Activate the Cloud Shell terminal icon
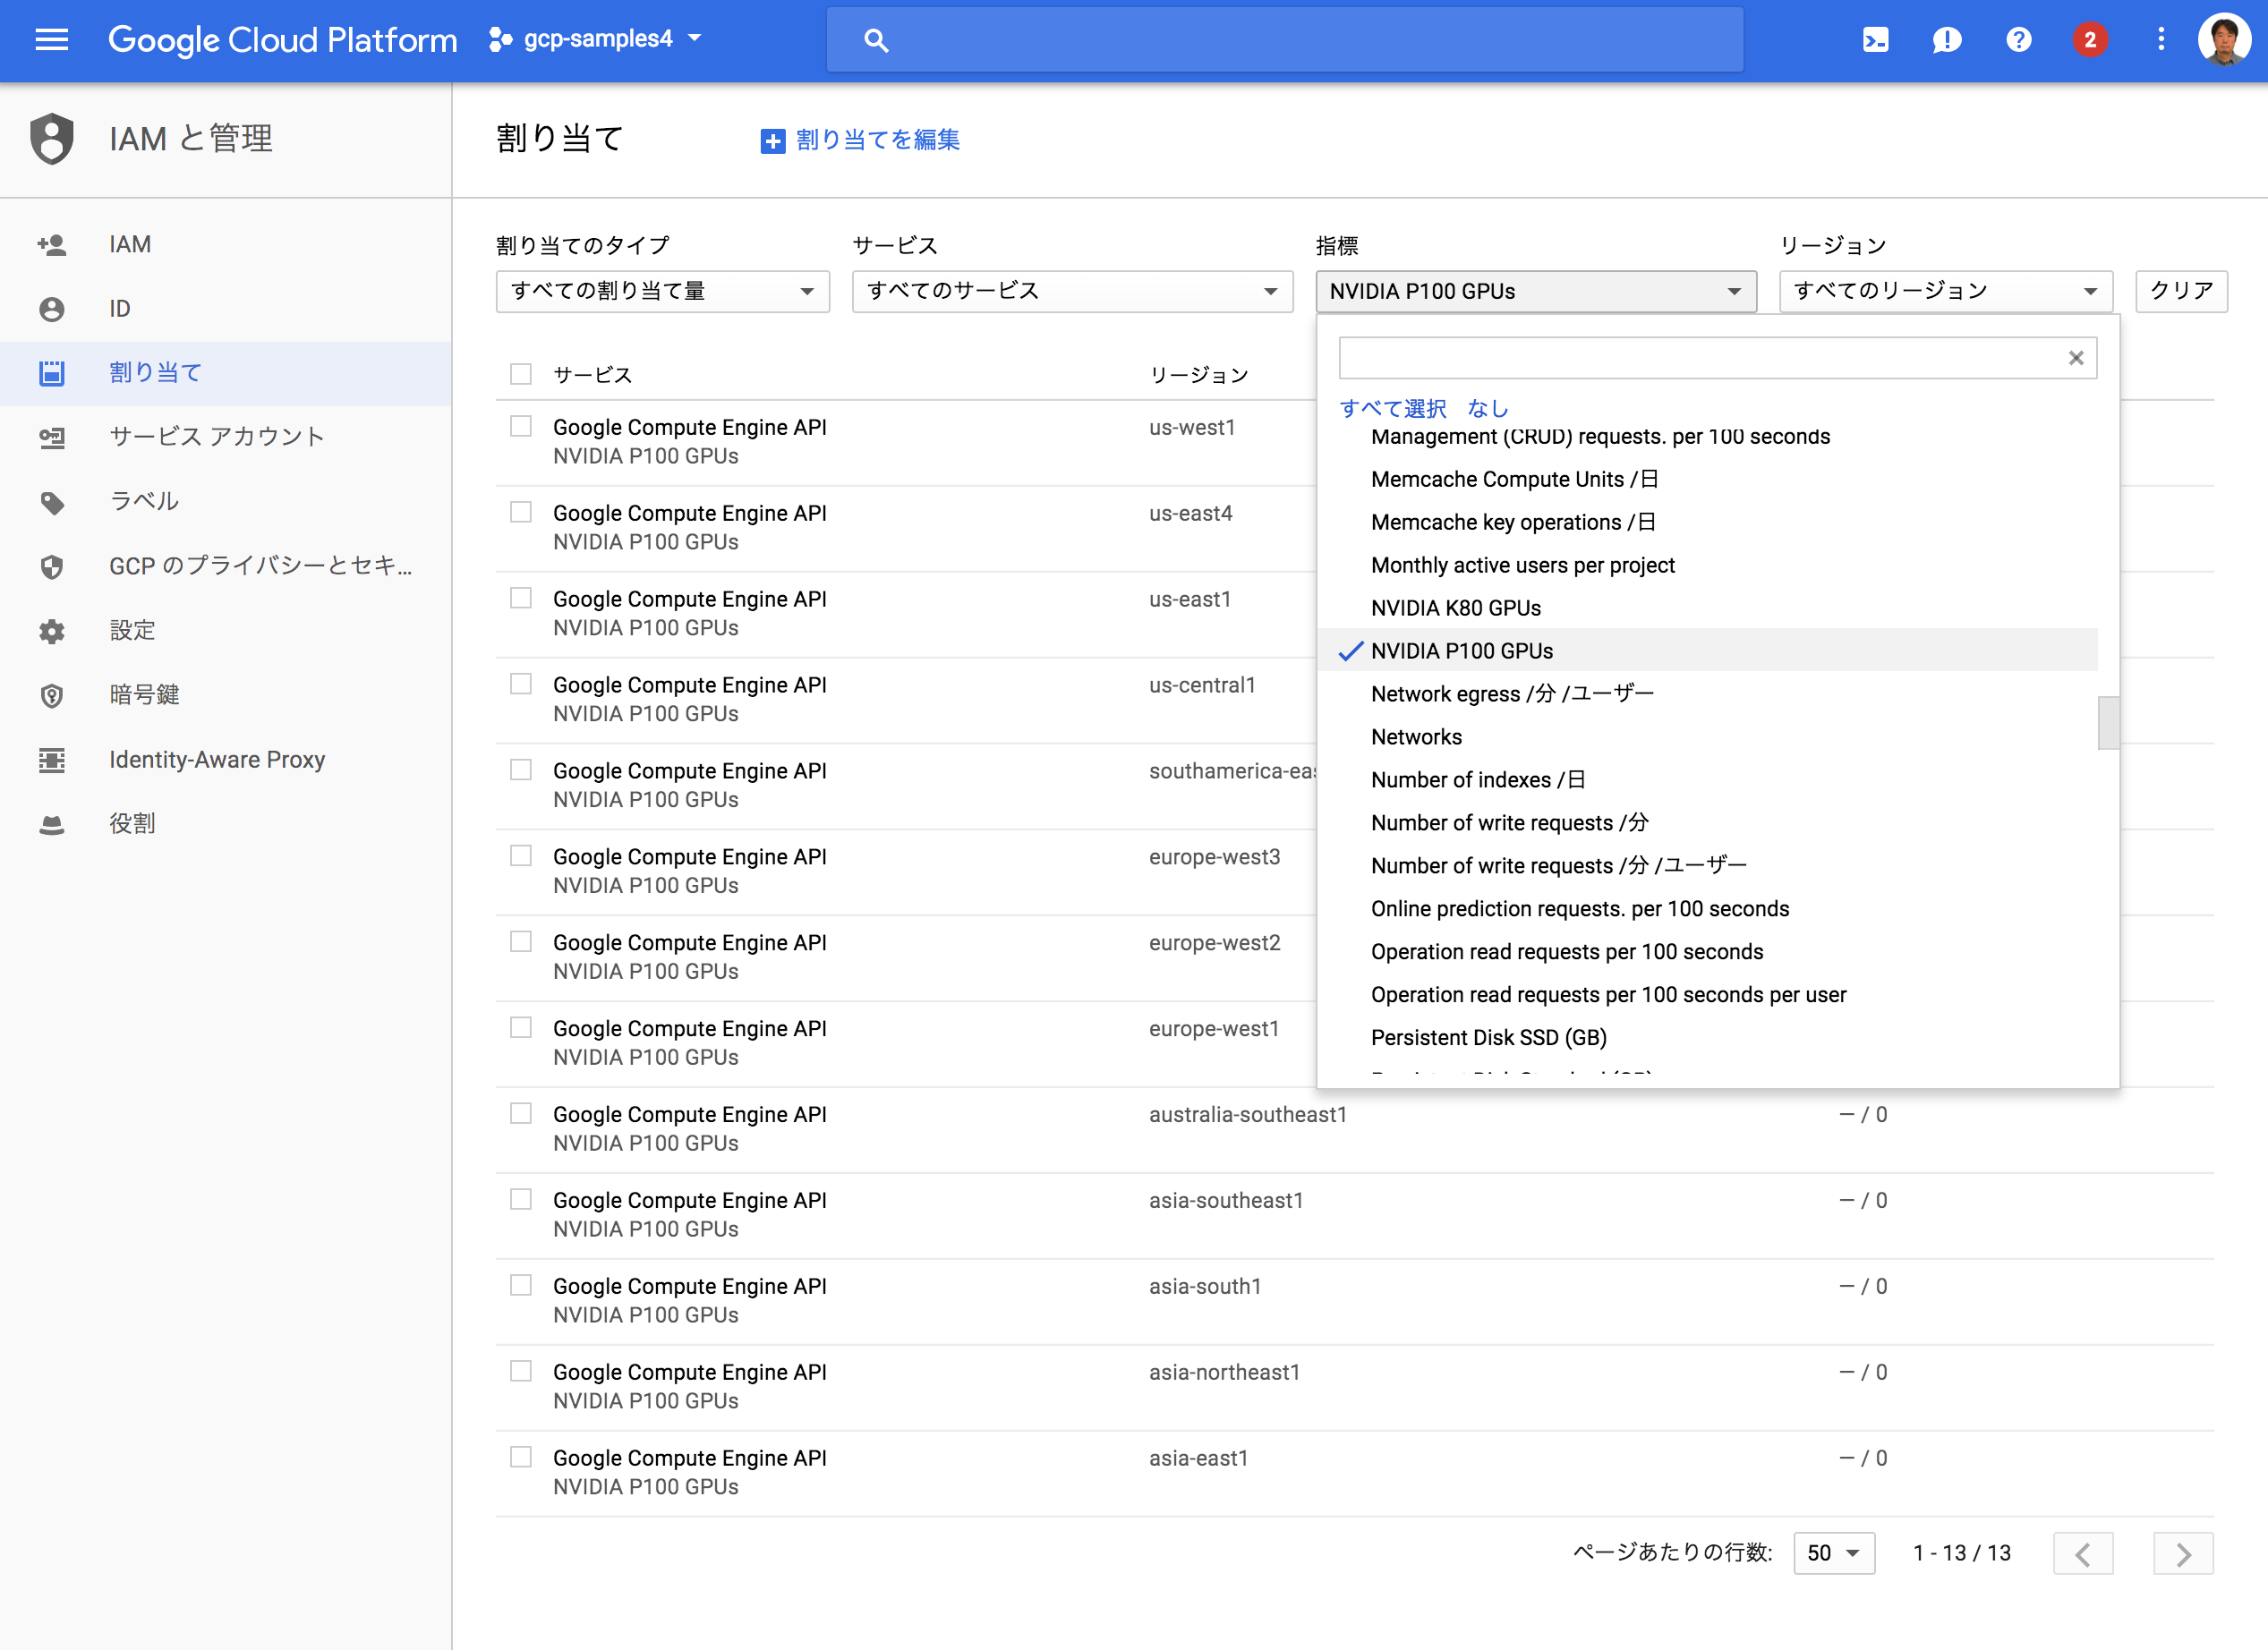 [x=1876, y=40]
